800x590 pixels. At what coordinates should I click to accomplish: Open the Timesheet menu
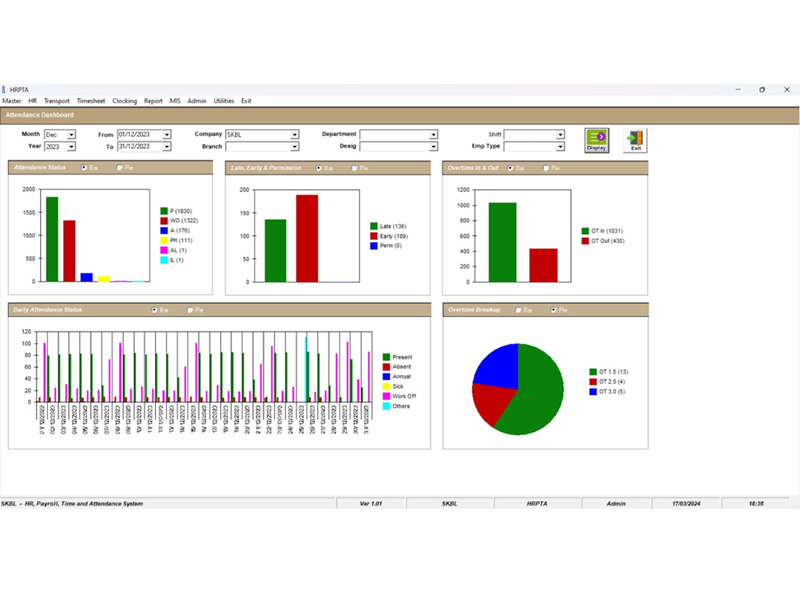point(91,101)
